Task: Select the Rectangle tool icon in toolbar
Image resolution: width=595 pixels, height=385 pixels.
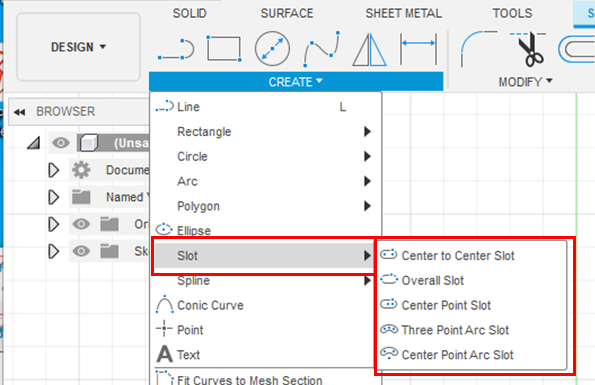Action: [224, 49]
